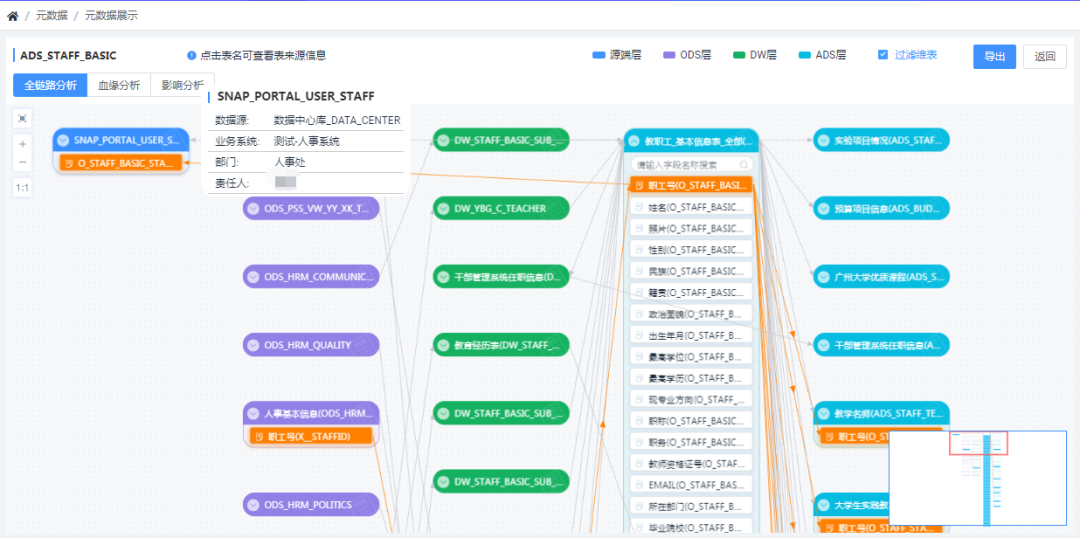
Task: Click field icon of 最高学位 row
Action: point(640,357)
